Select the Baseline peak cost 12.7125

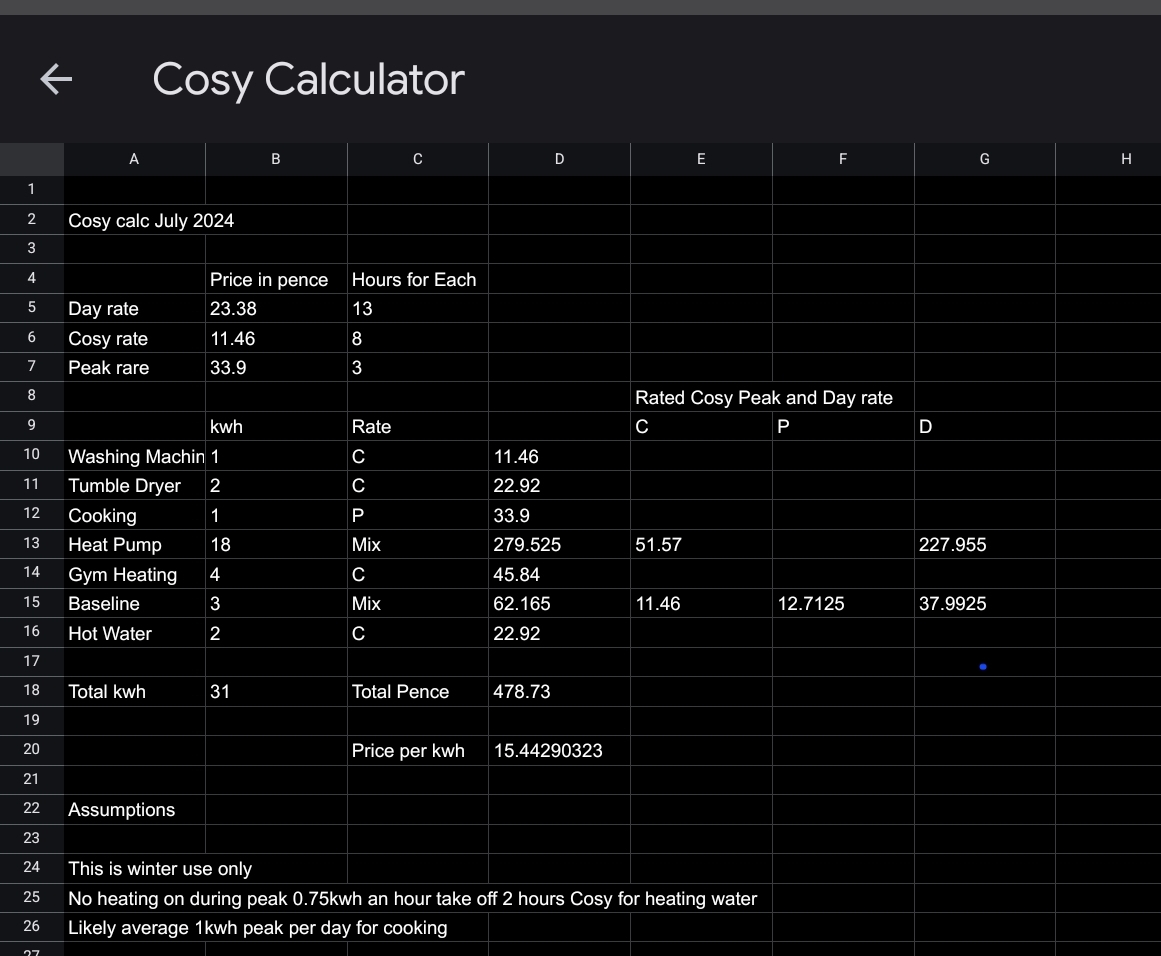click(843, 604)
